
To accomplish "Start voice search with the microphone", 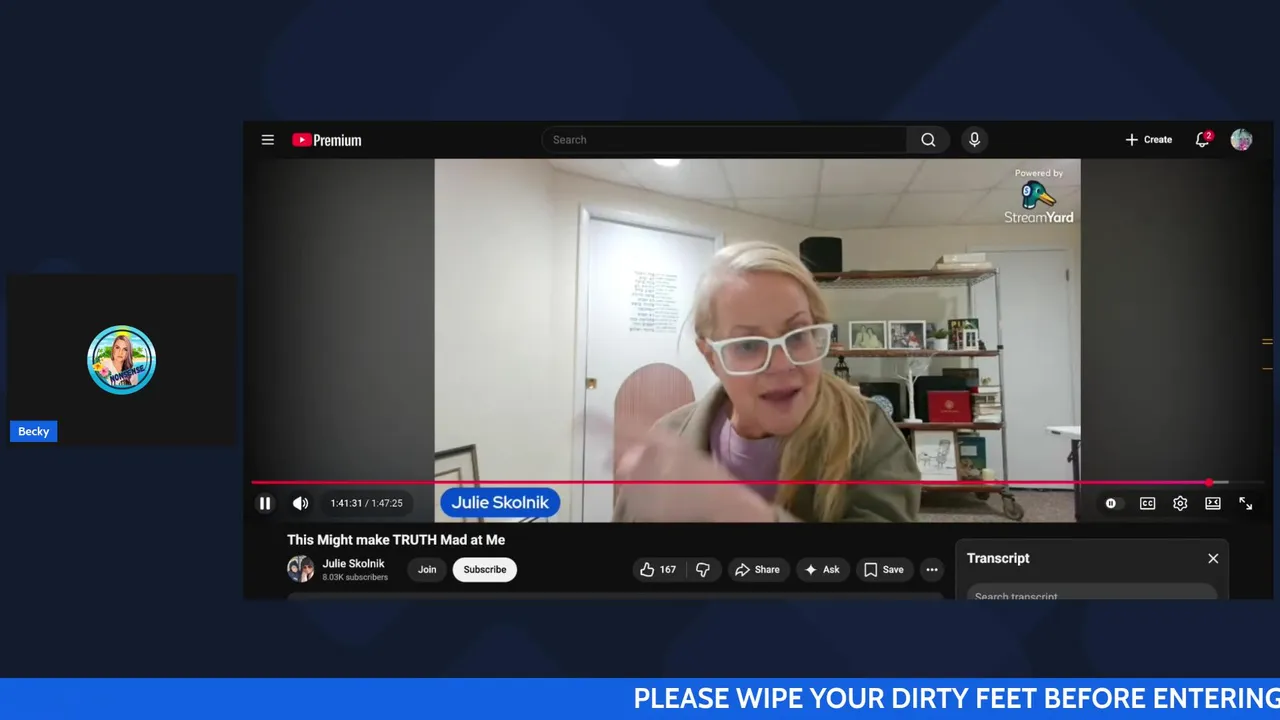I will click(x=974, y=140).
